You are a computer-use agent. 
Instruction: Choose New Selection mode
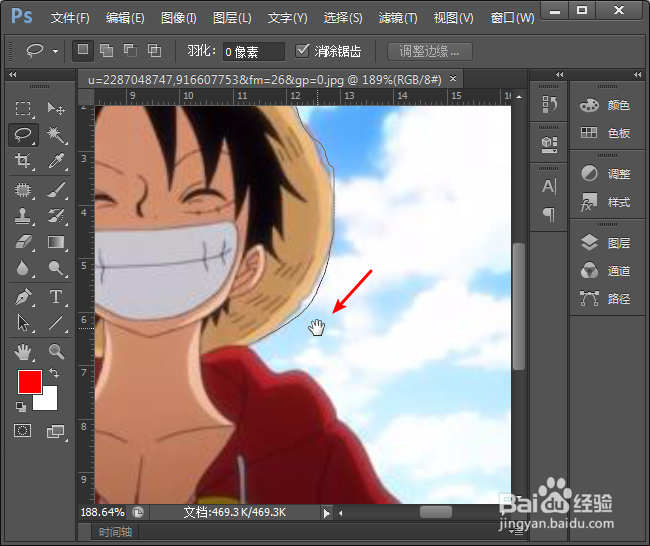[x=83, y=50]
